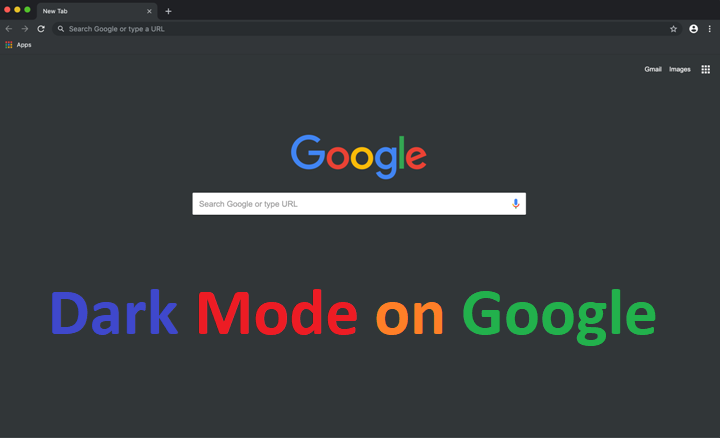Open the Gmail link
Viewport: 720px width, 438px height.
(653, 69)
